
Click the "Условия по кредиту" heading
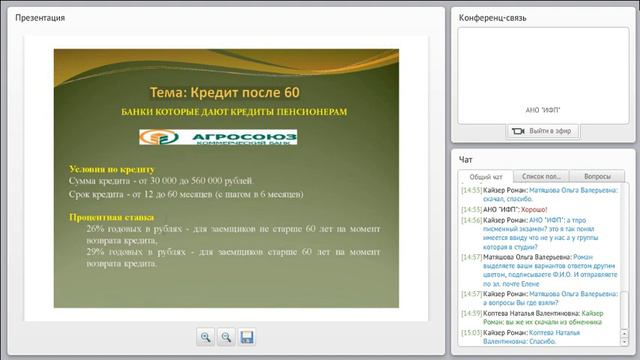pos(112,169)
